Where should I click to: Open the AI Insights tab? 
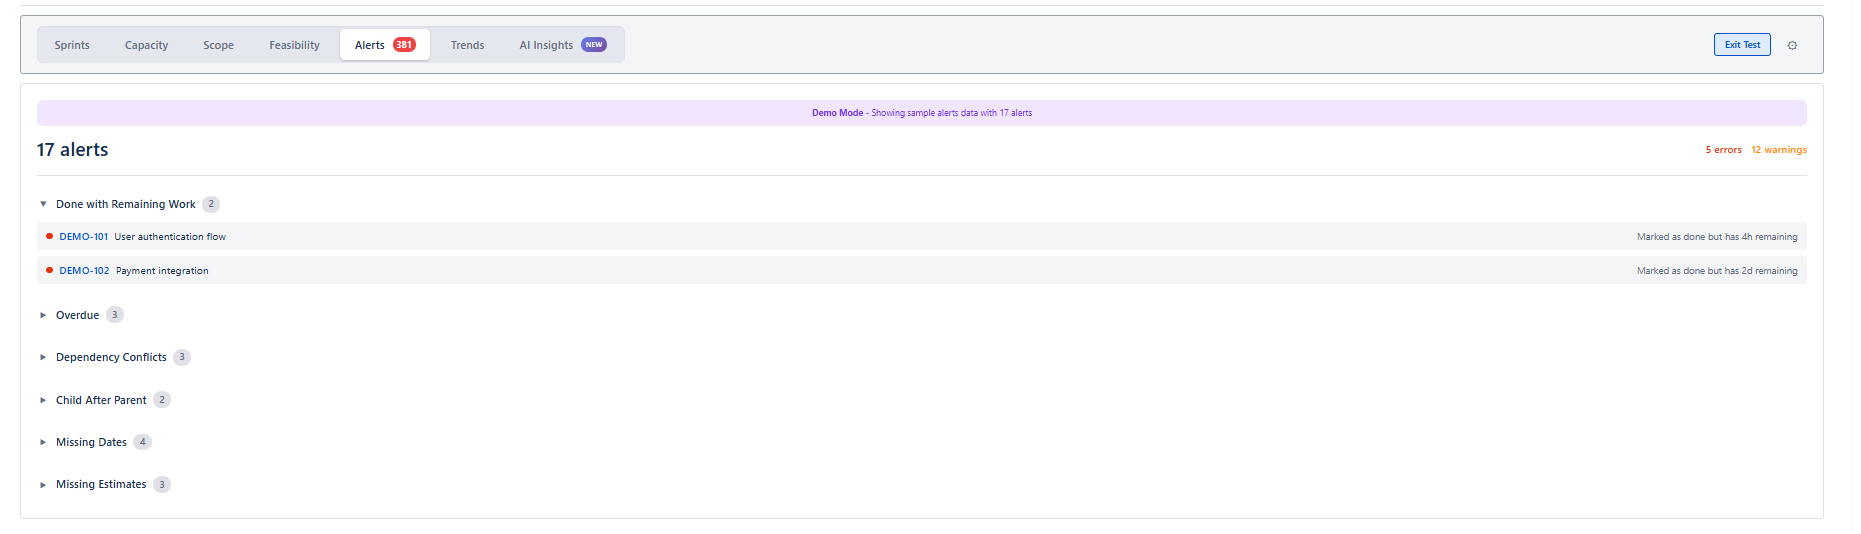[x=562, y=45]
